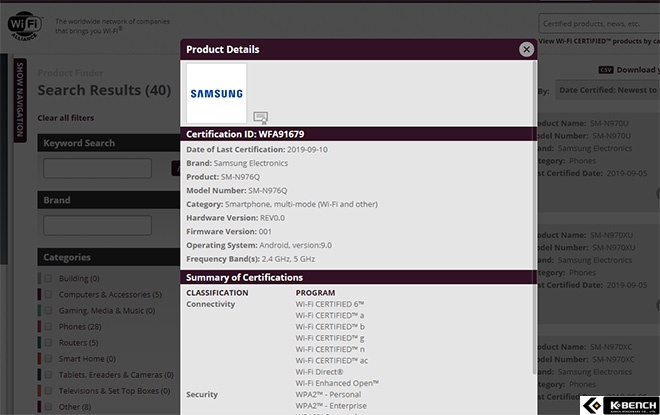
Task: Open the certificate icon beside Samsung logo
Action: point(261,117)
